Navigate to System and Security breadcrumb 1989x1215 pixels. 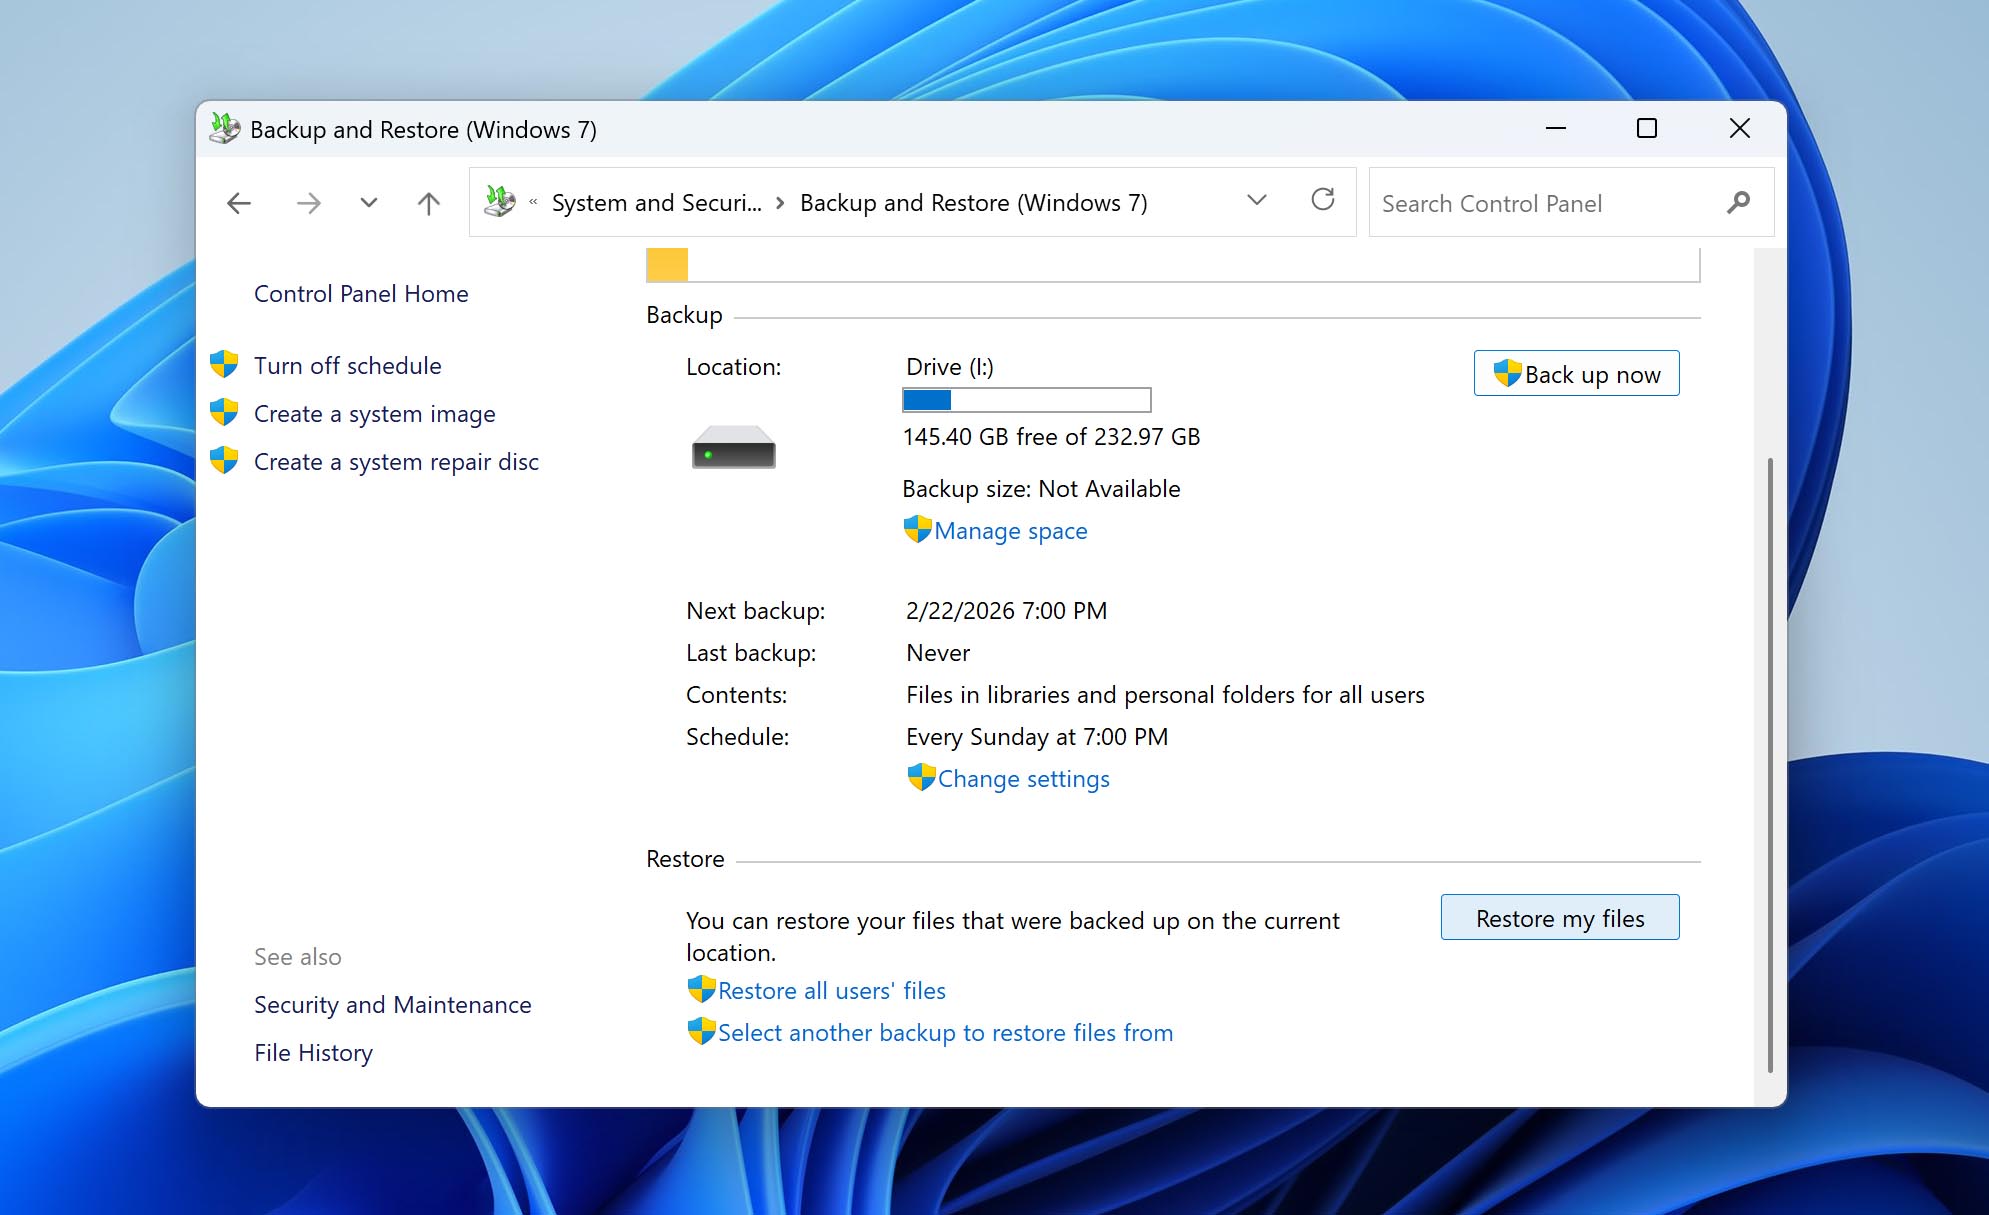[x=655, y=202]
